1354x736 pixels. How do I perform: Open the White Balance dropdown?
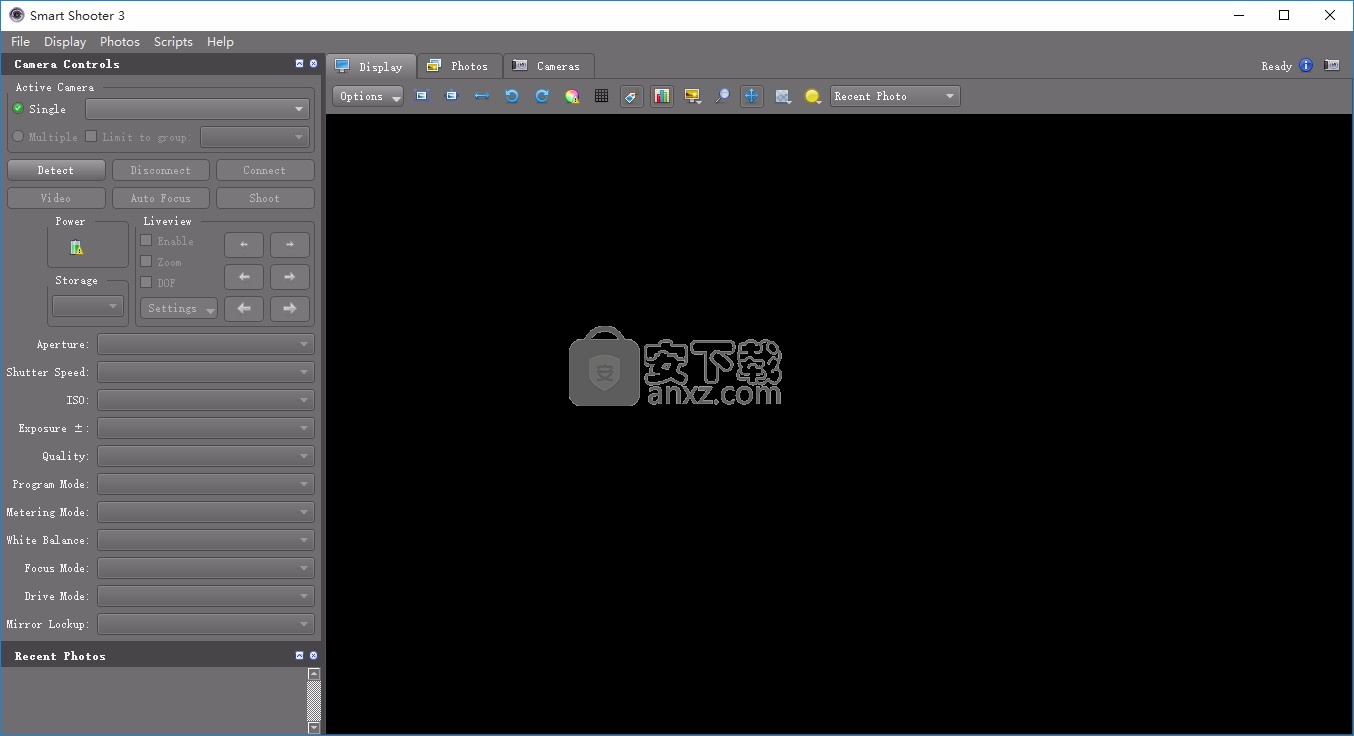pos(206,540)
